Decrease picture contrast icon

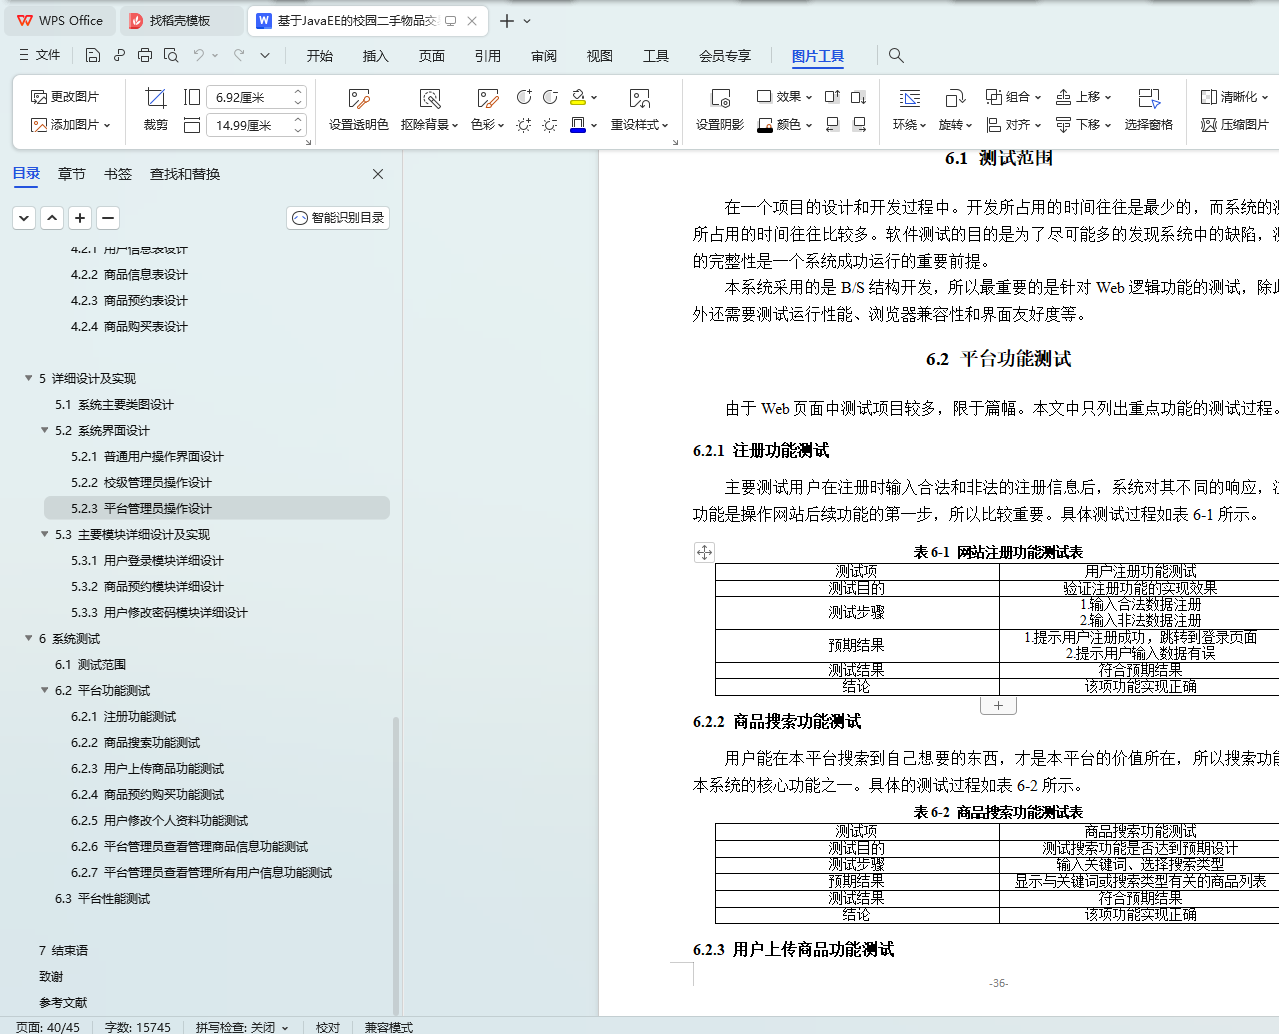point(550,97)
